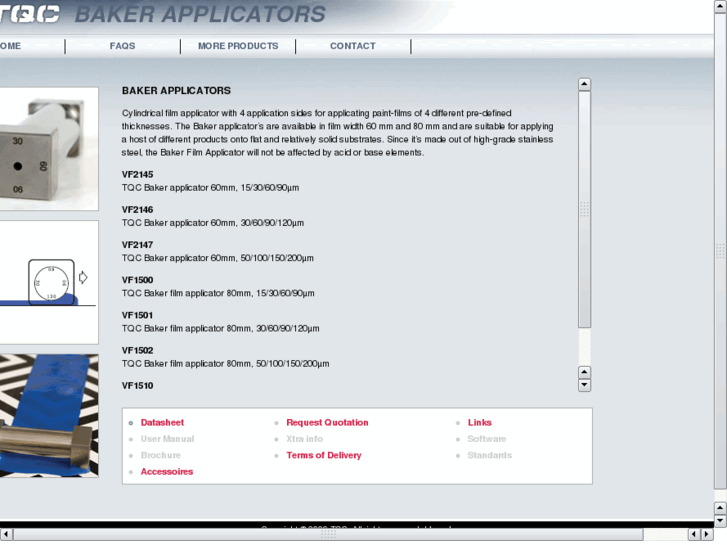Screen dimensions: 727x545
Task: Click the browser horizontal scrollbar thumb
Action: [328, 534]
